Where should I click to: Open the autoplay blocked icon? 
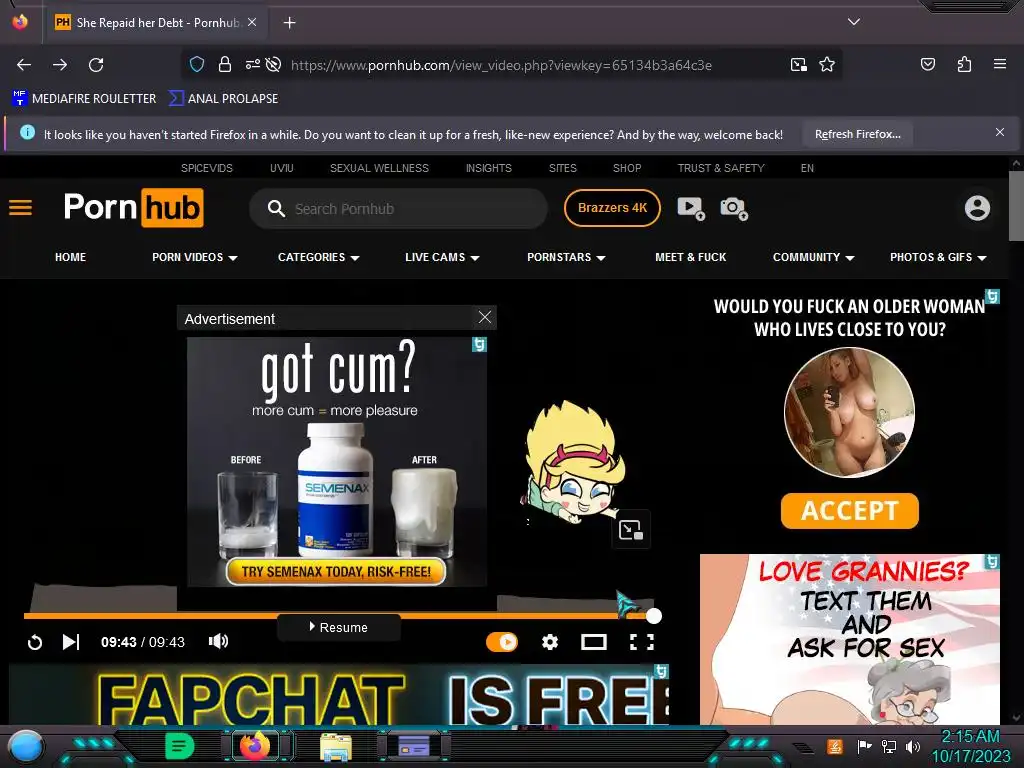tap(274, 65)
